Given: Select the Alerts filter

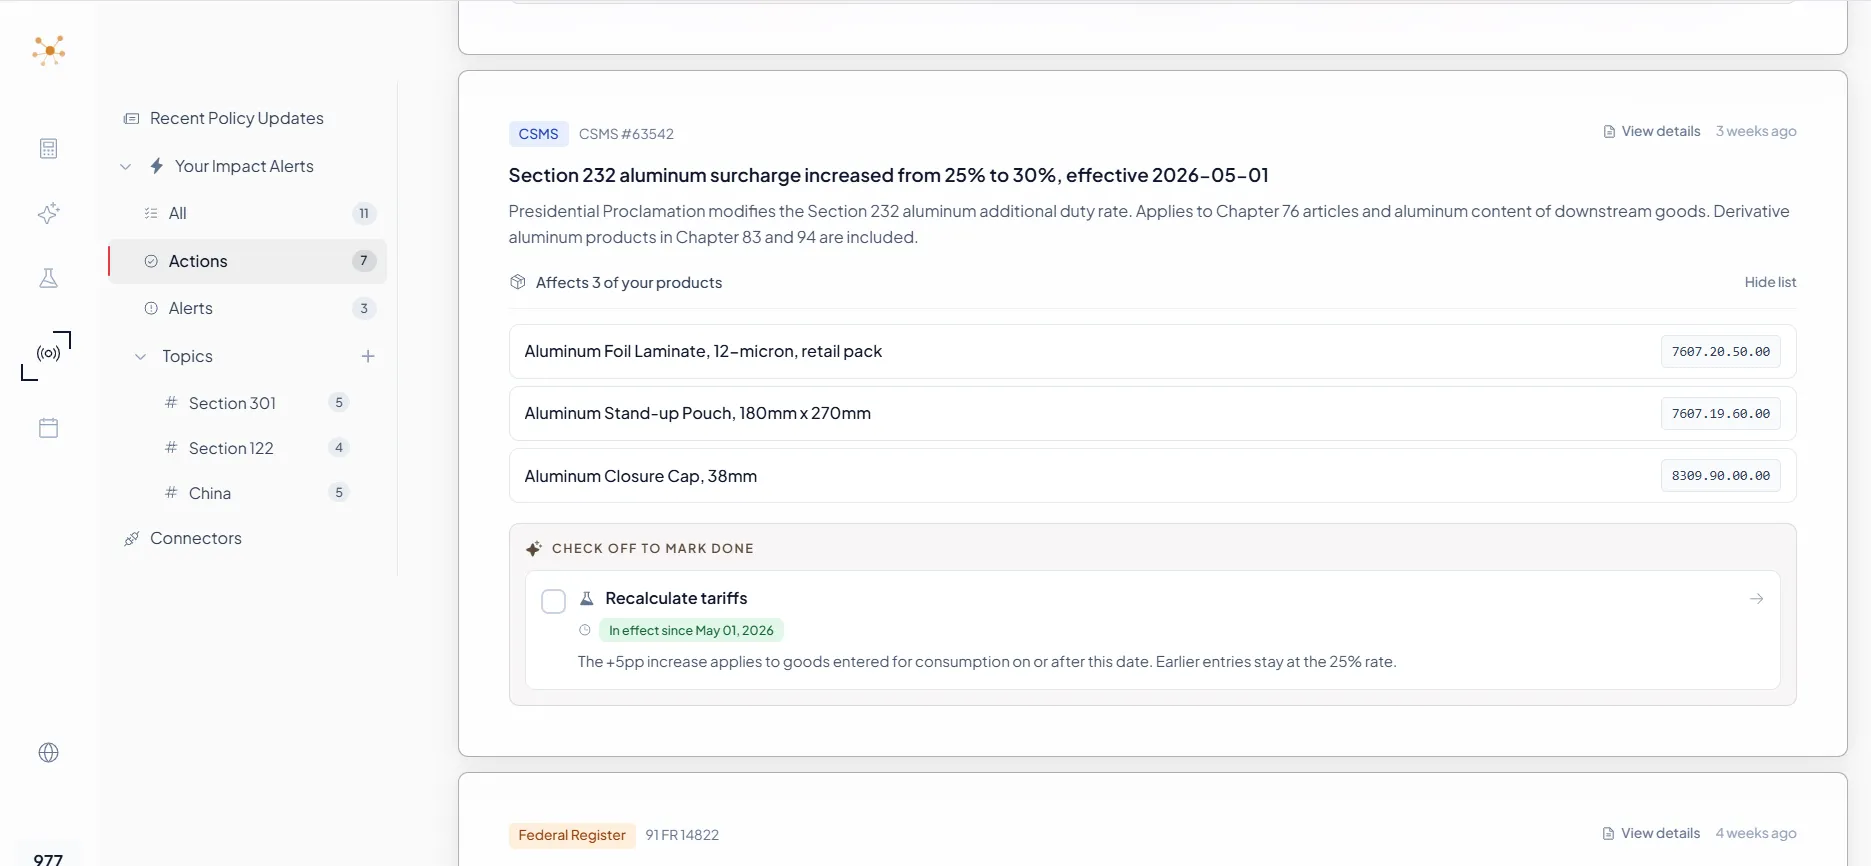Looking at the screenshot, I should tap(247, 308).
